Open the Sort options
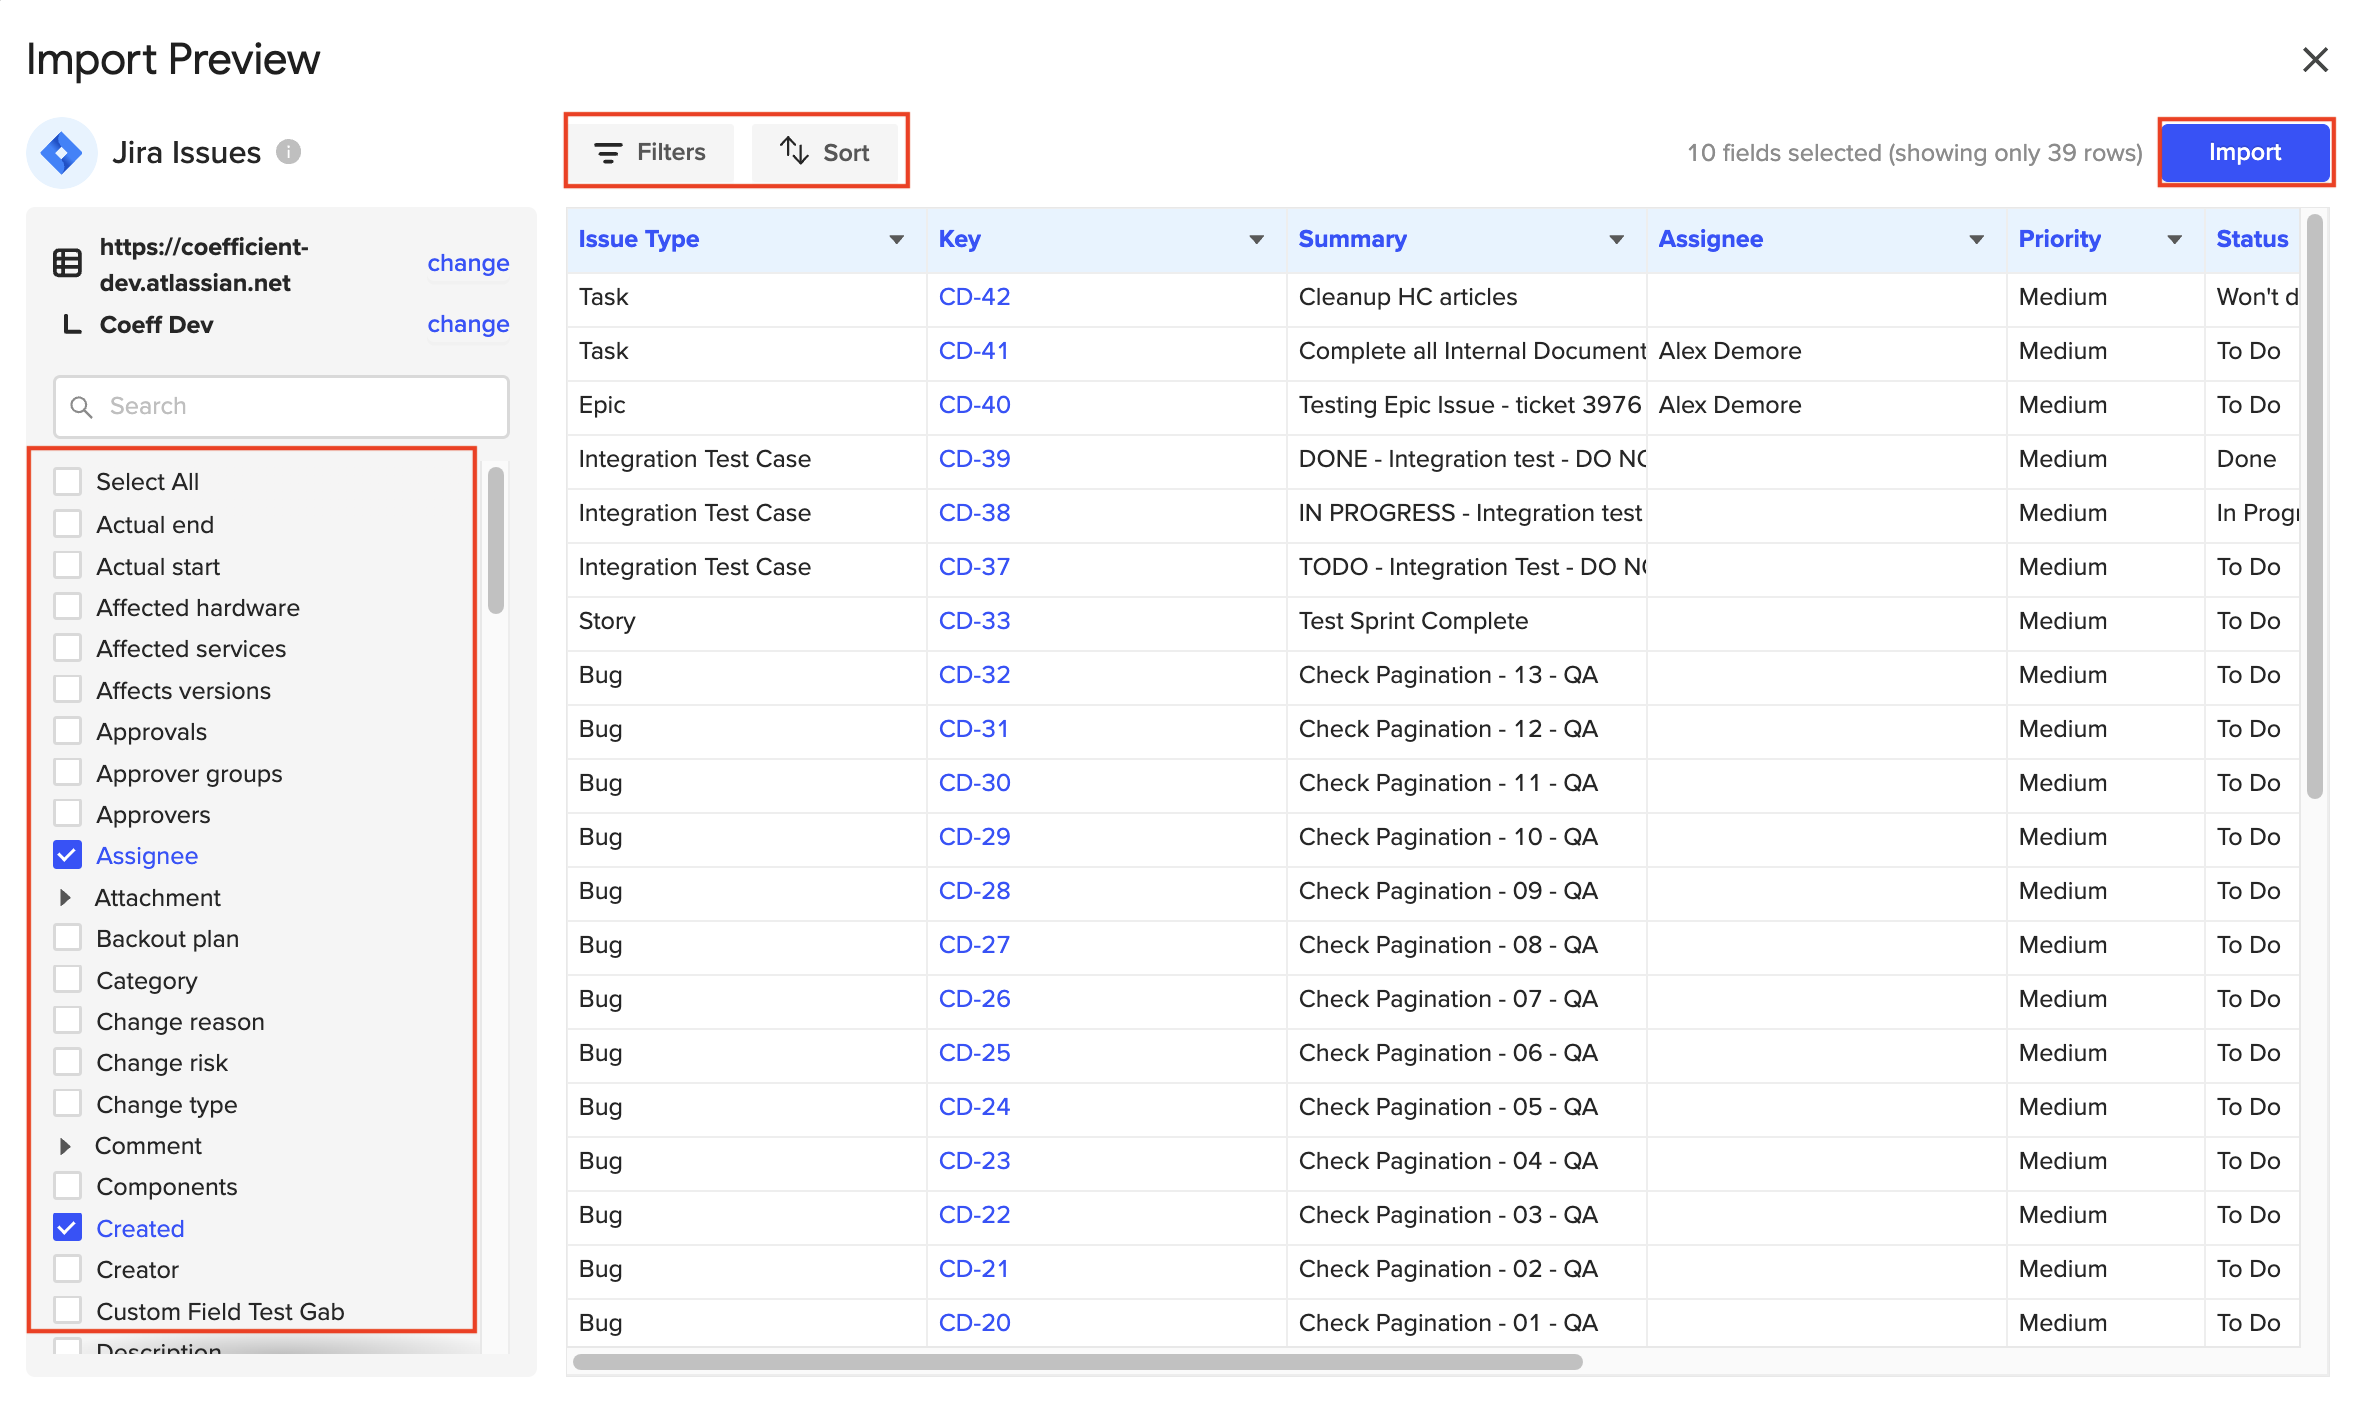Image resolution: width=2354 pixels, height=1404 pixels. click(x=826, y=152)
